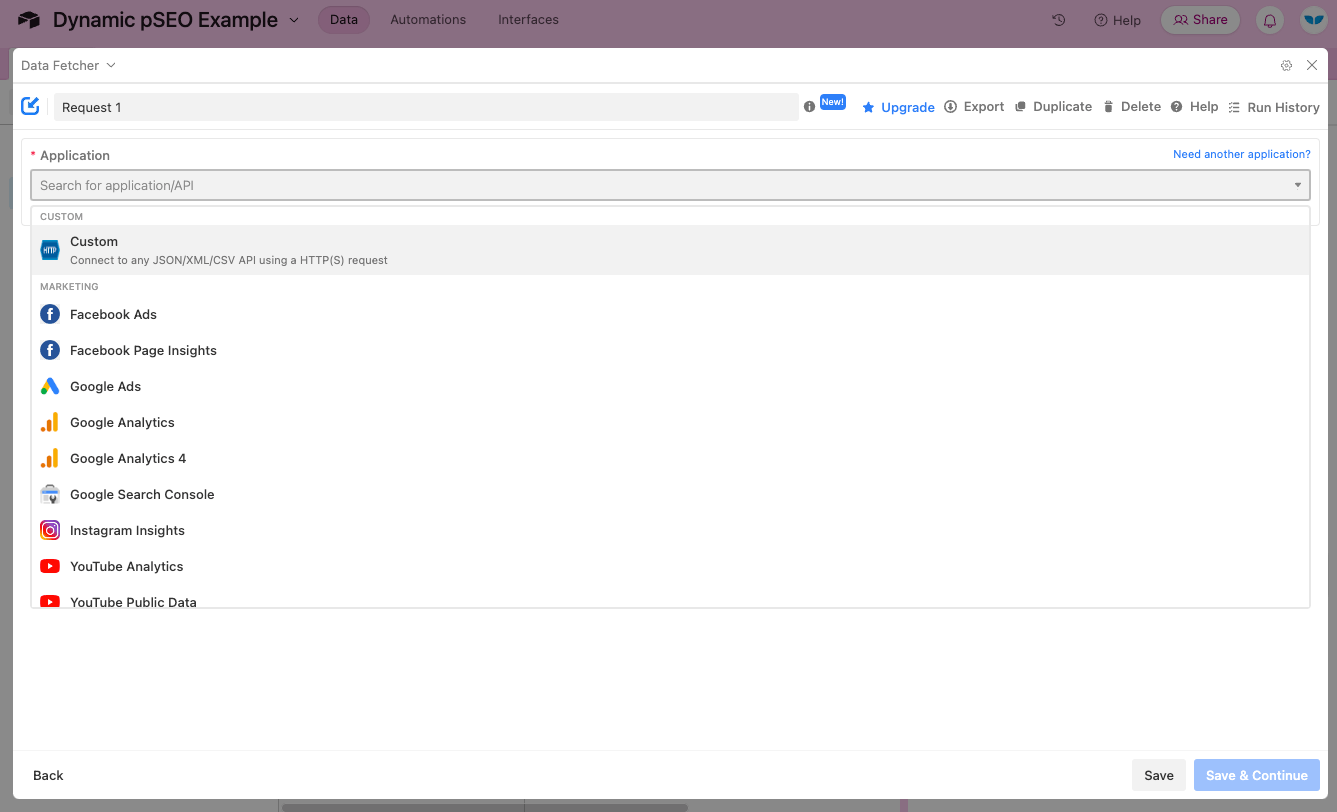Image resolution: width=1337 pixels, height=812 pixels.
Task: Click the Airtable logo icon
Action: point(29,20)
